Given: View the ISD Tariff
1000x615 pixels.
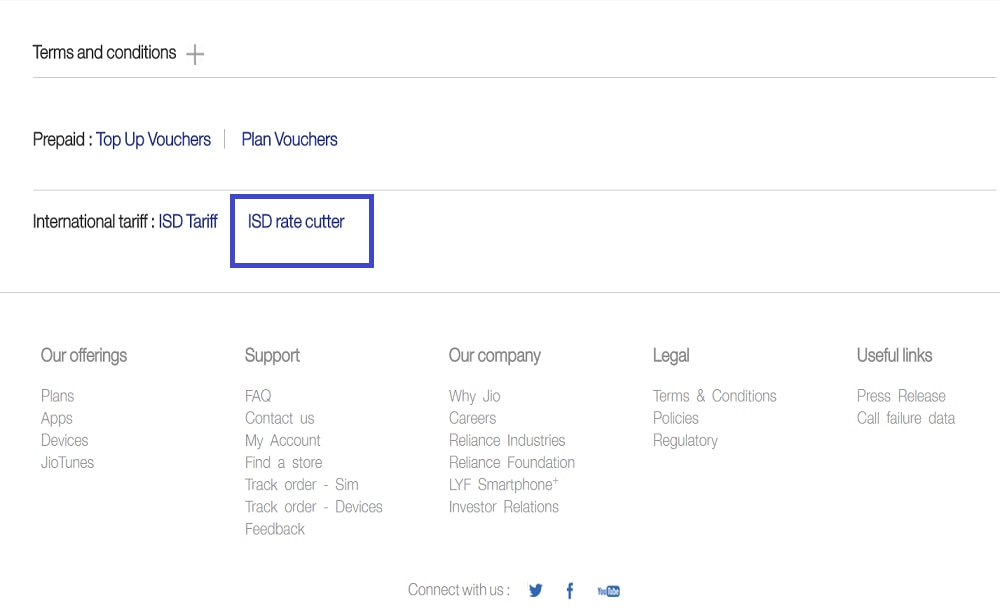Looking at the screenshot, I should [186, 222].
